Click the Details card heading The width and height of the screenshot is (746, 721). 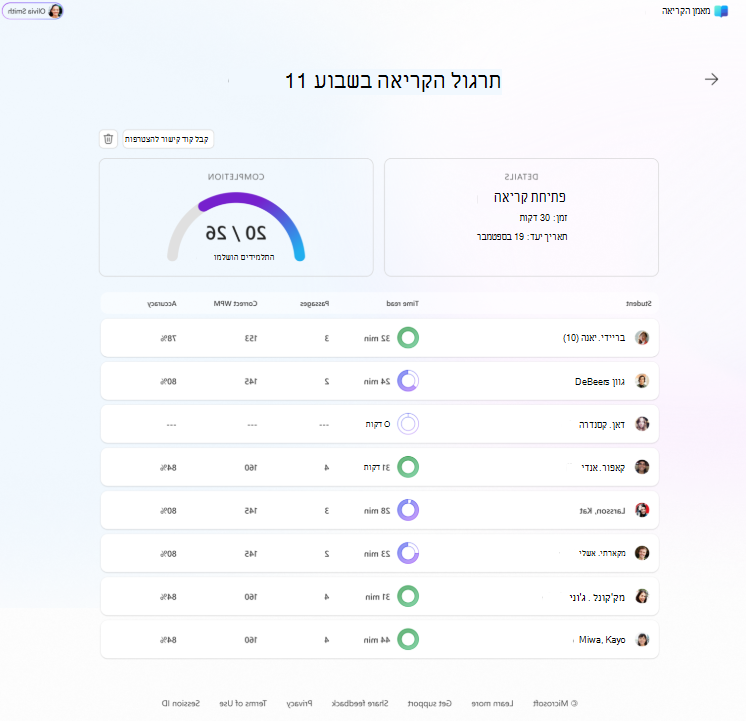coord(521,177)
